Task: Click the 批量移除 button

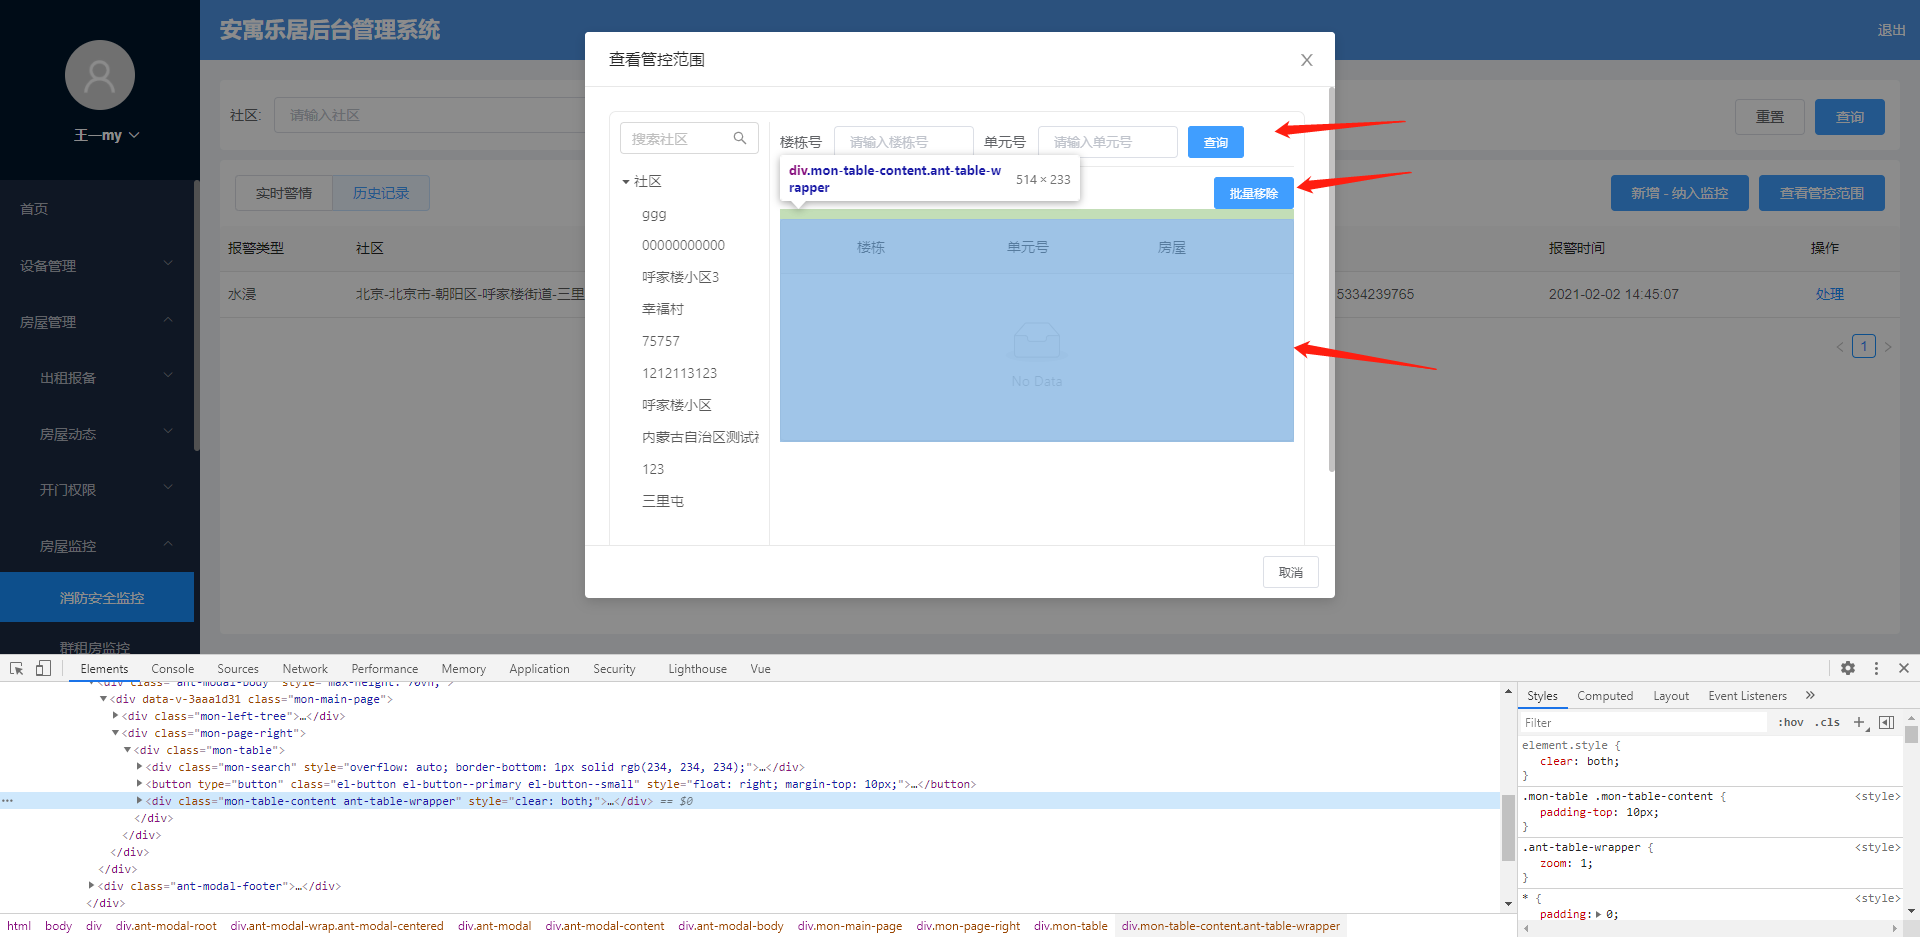Action: tap(1254, 193)
